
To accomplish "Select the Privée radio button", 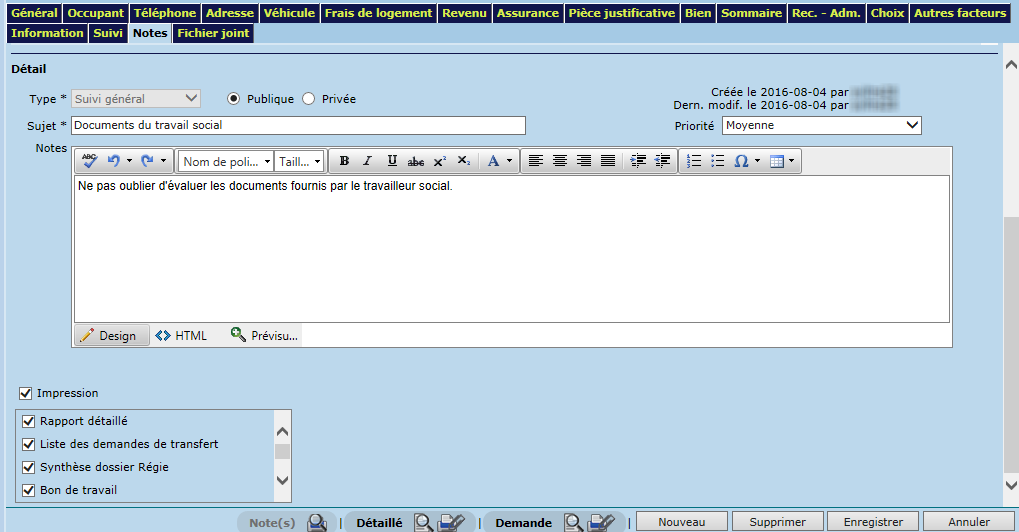I will [308, 99].
